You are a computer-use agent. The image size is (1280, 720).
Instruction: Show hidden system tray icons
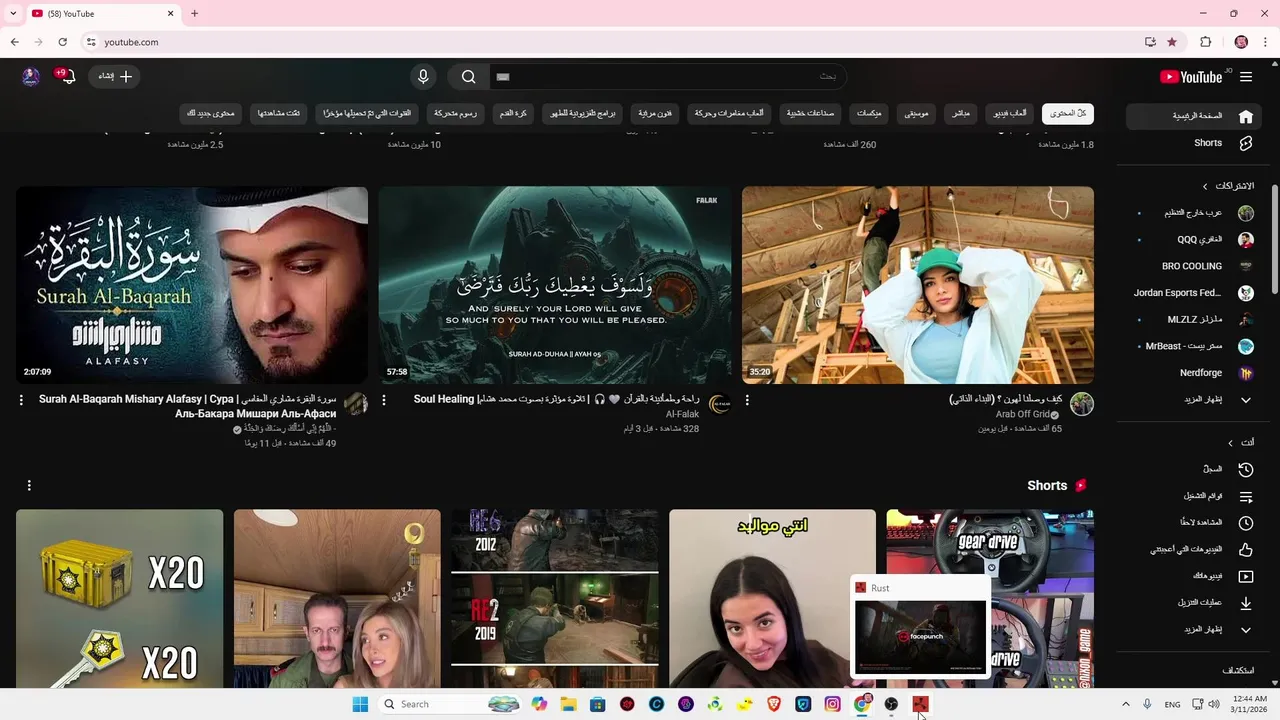(1125, 704)
